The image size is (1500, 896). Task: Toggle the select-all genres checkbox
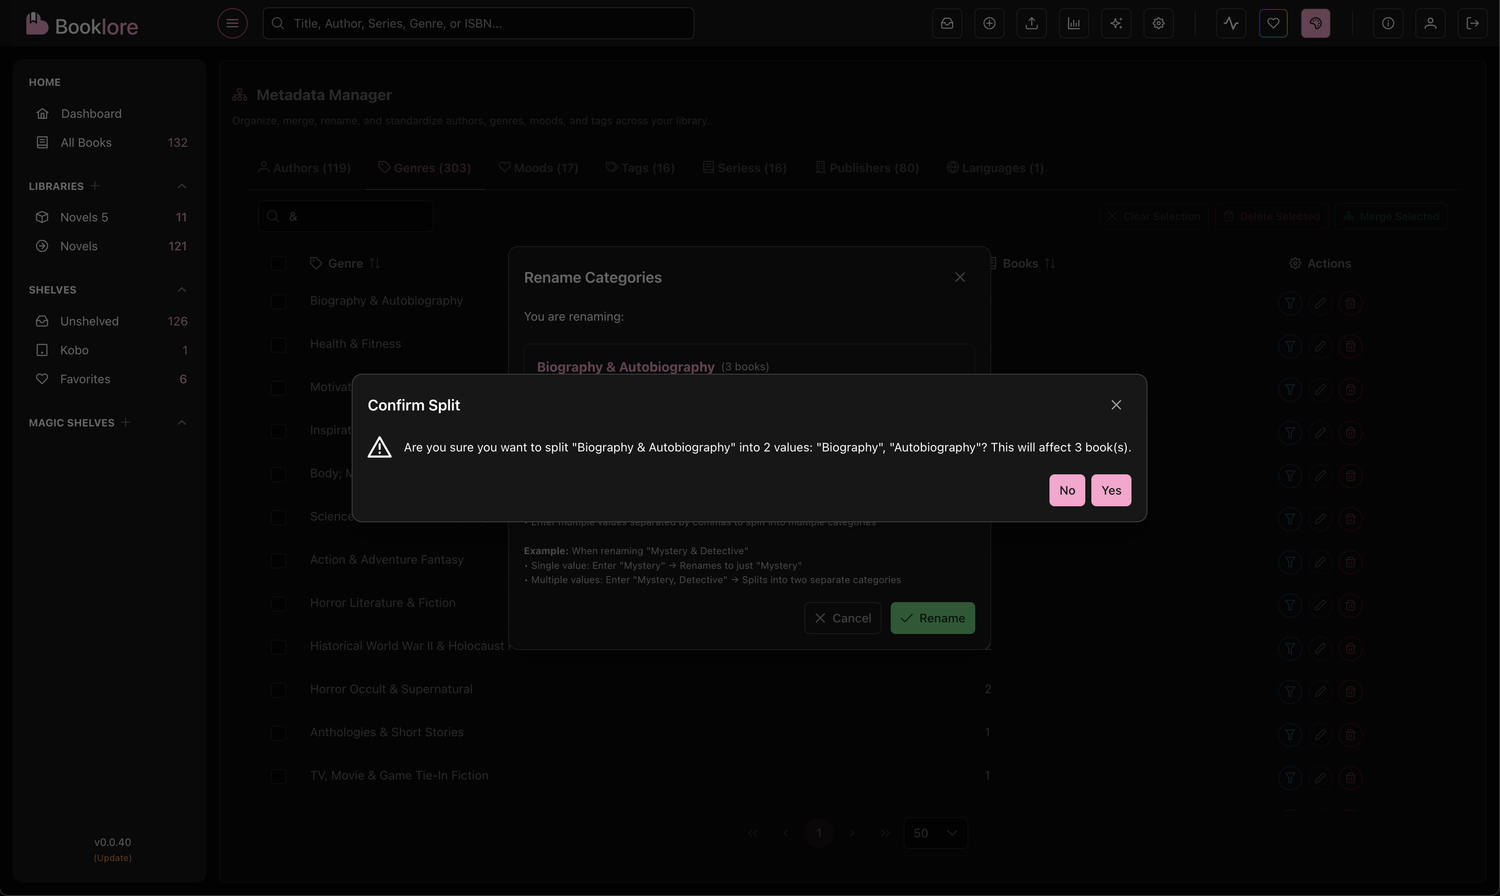click(278, 264)
